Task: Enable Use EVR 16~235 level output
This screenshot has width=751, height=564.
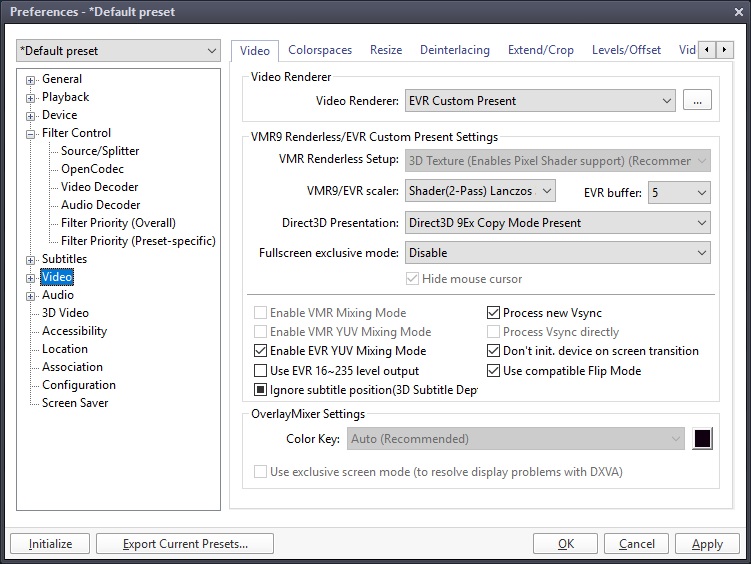Action: point(260,371)
